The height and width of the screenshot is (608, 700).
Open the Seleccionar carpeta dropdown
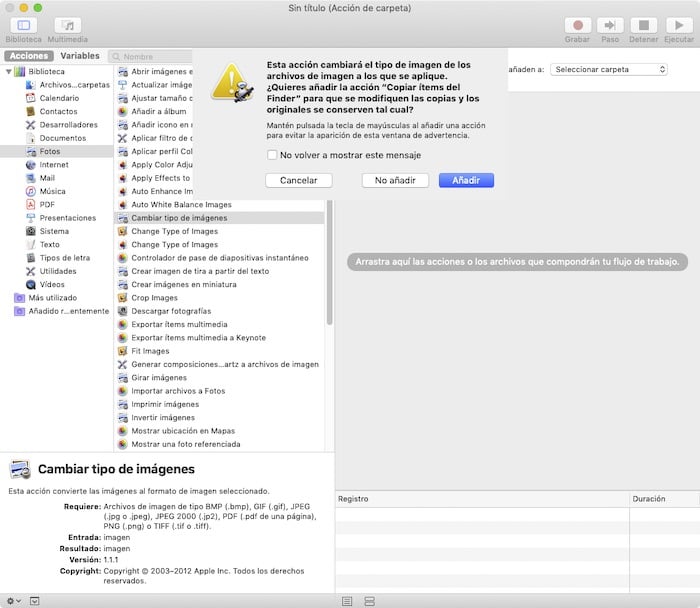click(609, 70)
